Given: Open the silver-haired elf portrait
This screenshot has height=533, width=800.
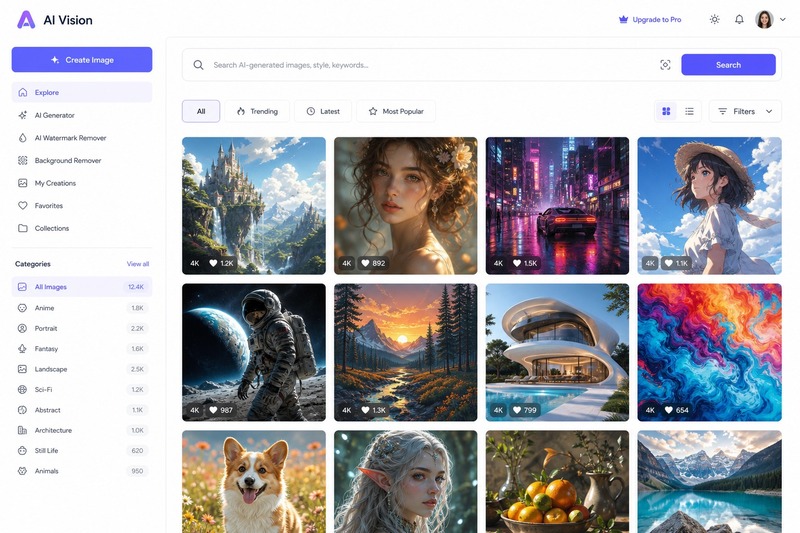Looking at the screenshot, I should pos(406,481).
